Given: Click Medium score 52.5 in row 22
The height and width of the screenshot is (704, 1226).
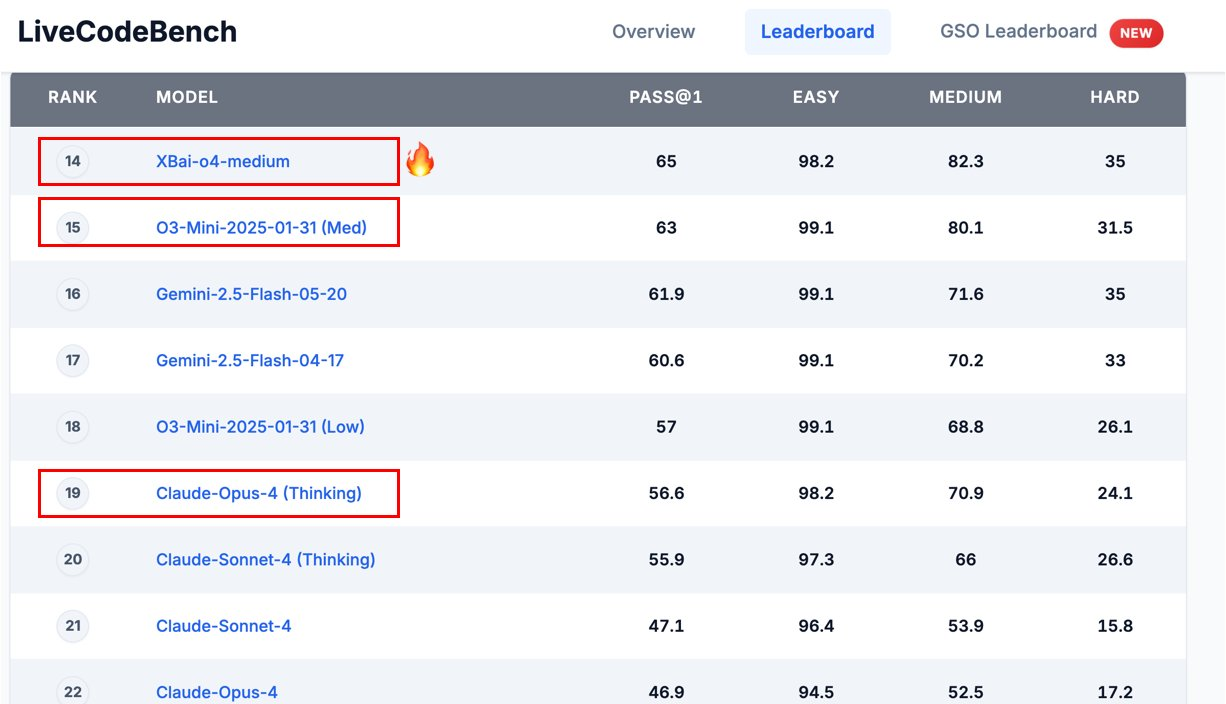Looking at the screenshot, I should pos(965,692).
